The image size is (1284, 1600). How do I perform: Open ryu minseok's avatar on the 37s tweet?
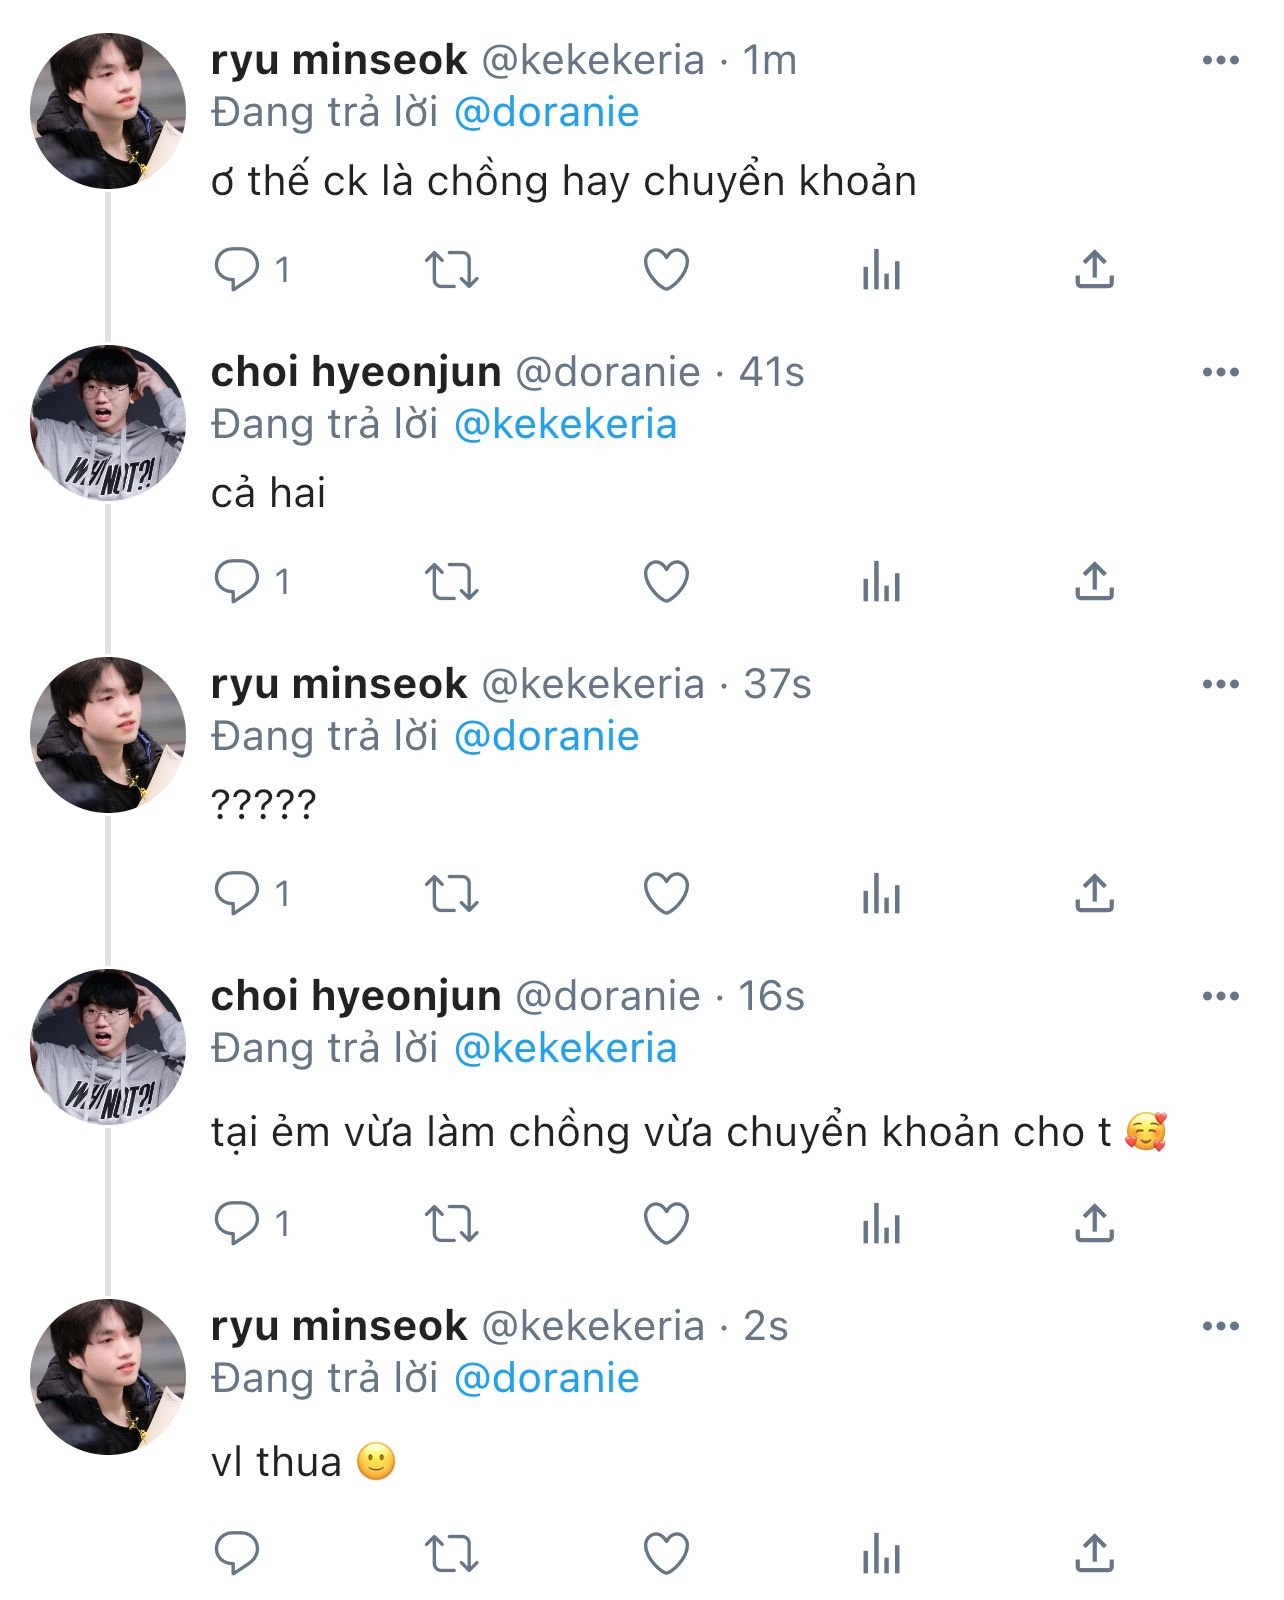pyautogui.click(x=108, y=735)
